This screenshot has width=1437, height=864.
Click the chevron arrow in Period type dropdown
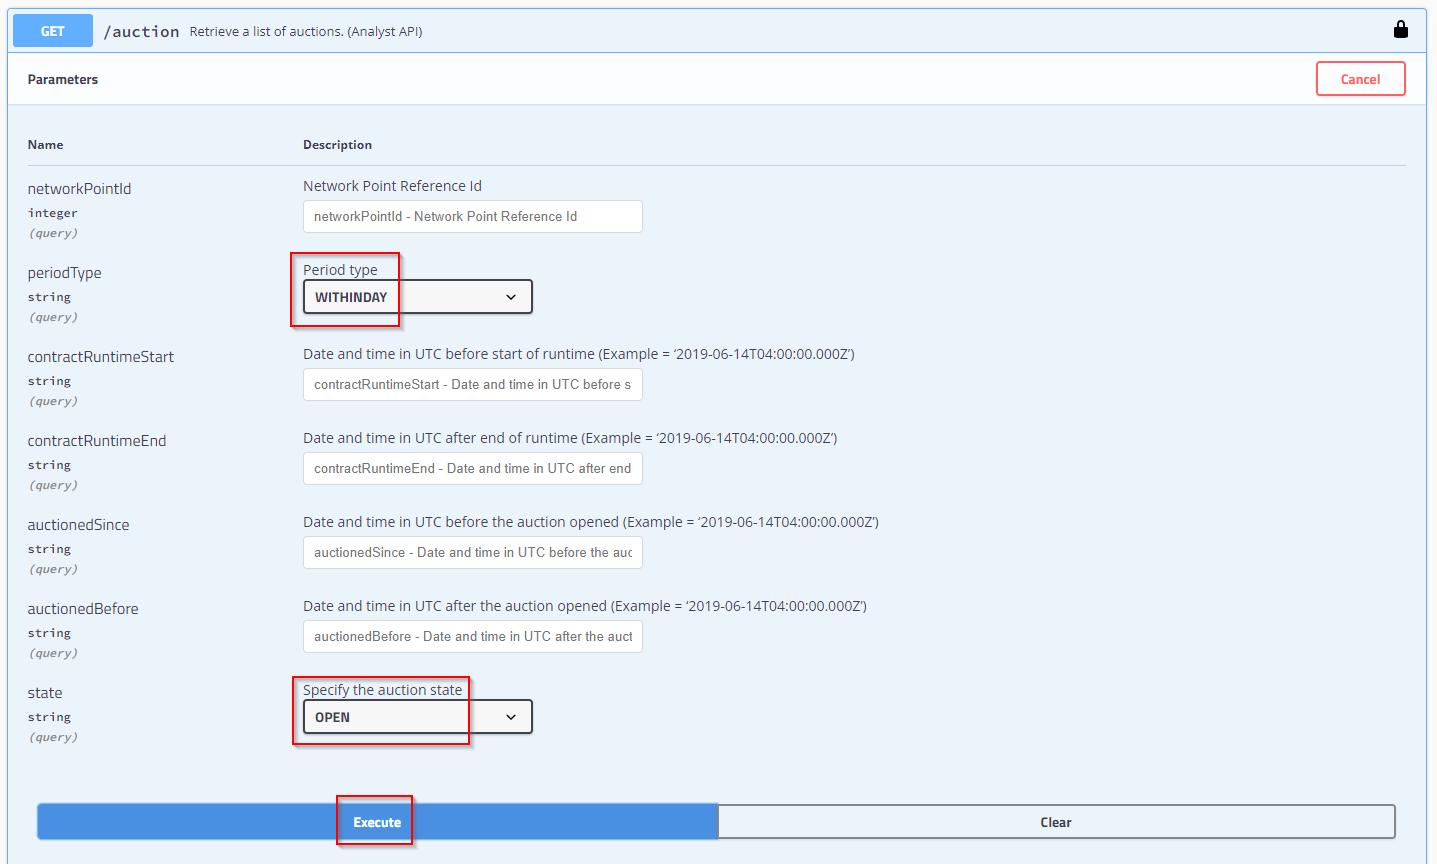tap(511, 297)
